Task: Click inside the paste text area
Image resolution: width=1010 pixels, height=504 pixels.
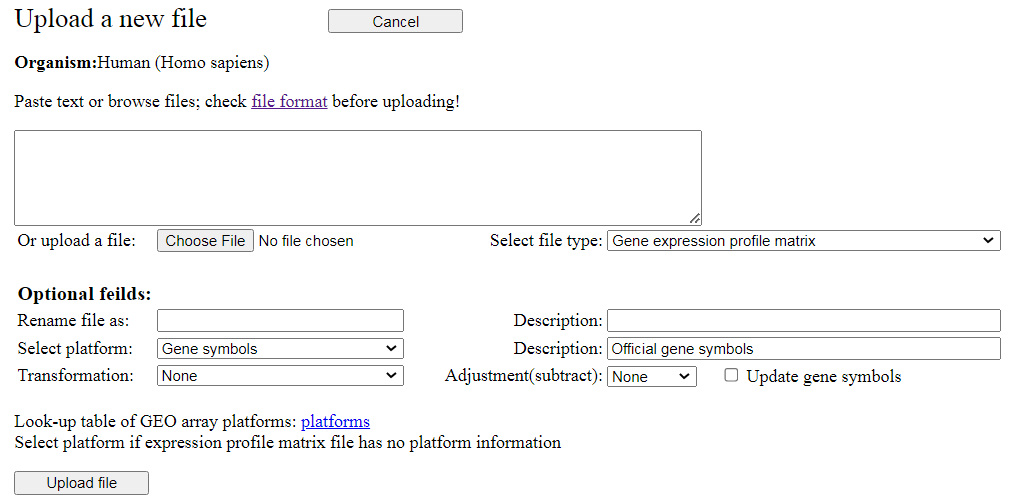Action: coord(357,177)
